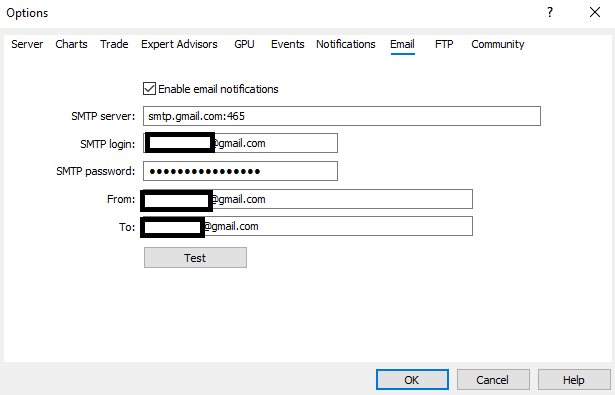Switch to the Charts tab
This screenshot has height=395, width=615.
coord(71,44)
